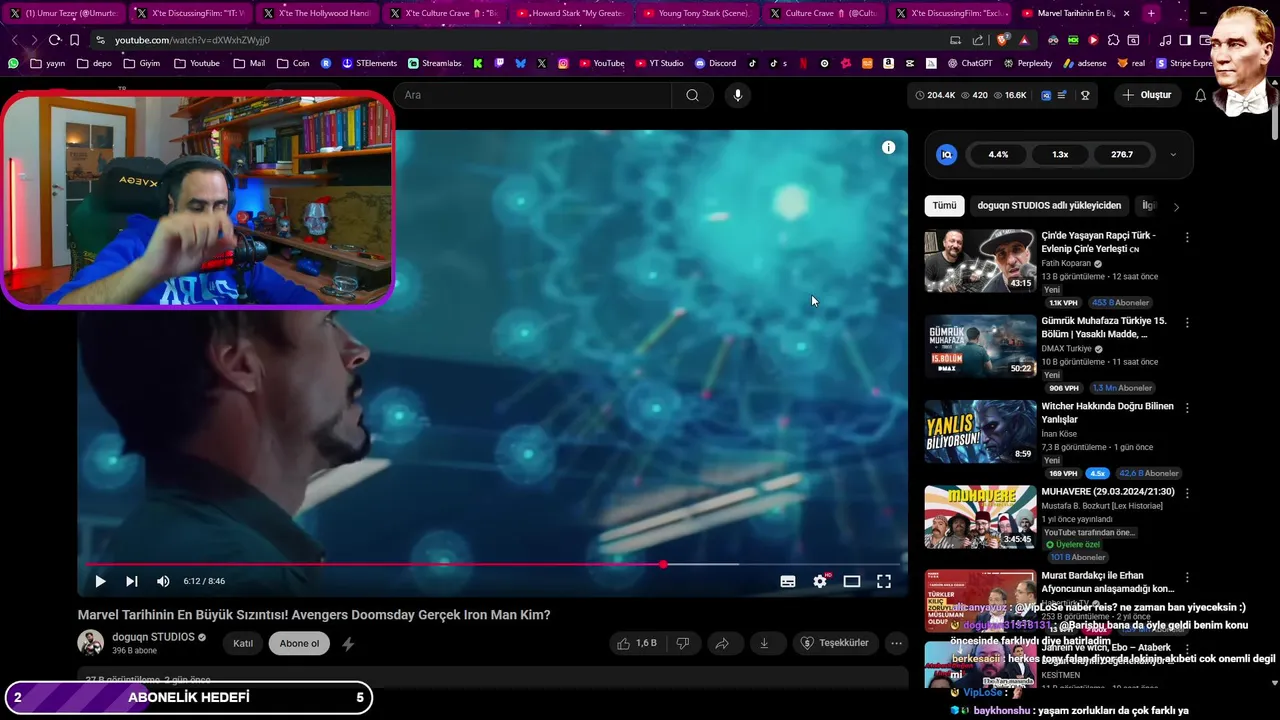The width and height of the screenshot is (1280, 720).
Task: Open a new browser tab
Action: point(1151,13)
